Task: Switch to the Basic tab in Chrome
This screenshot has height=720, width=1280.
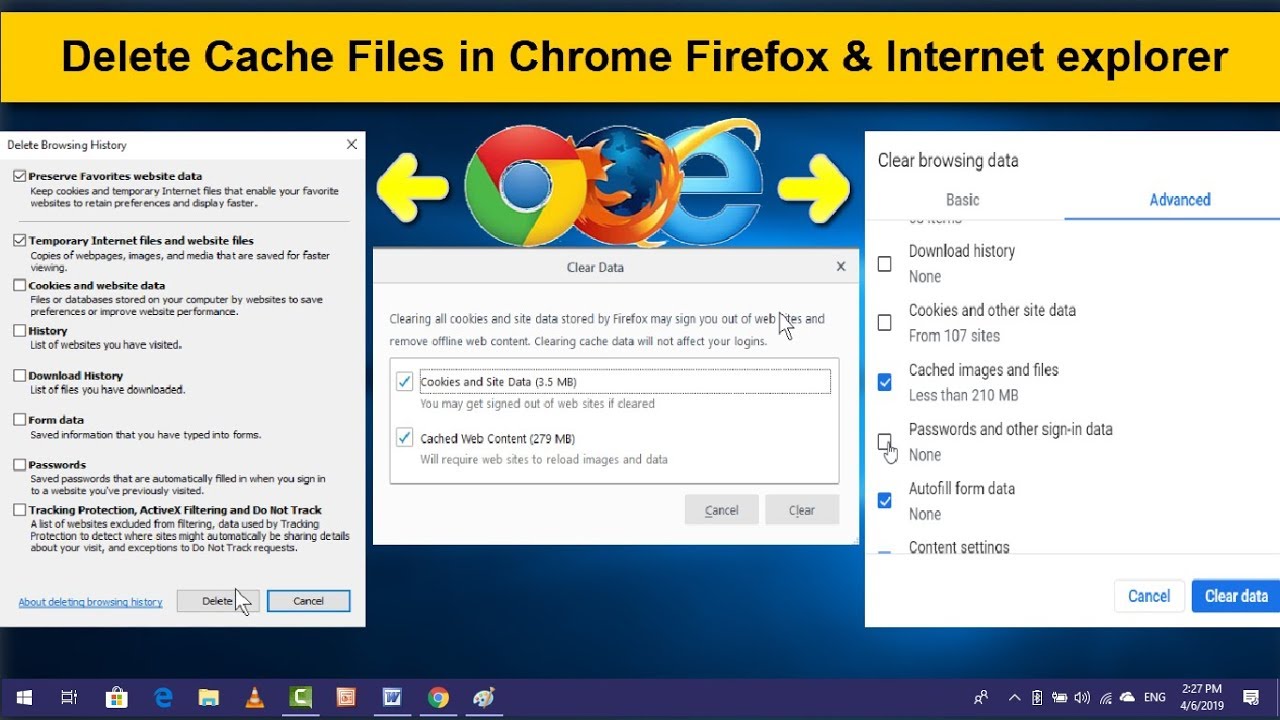Action: (x=963, y=199)
